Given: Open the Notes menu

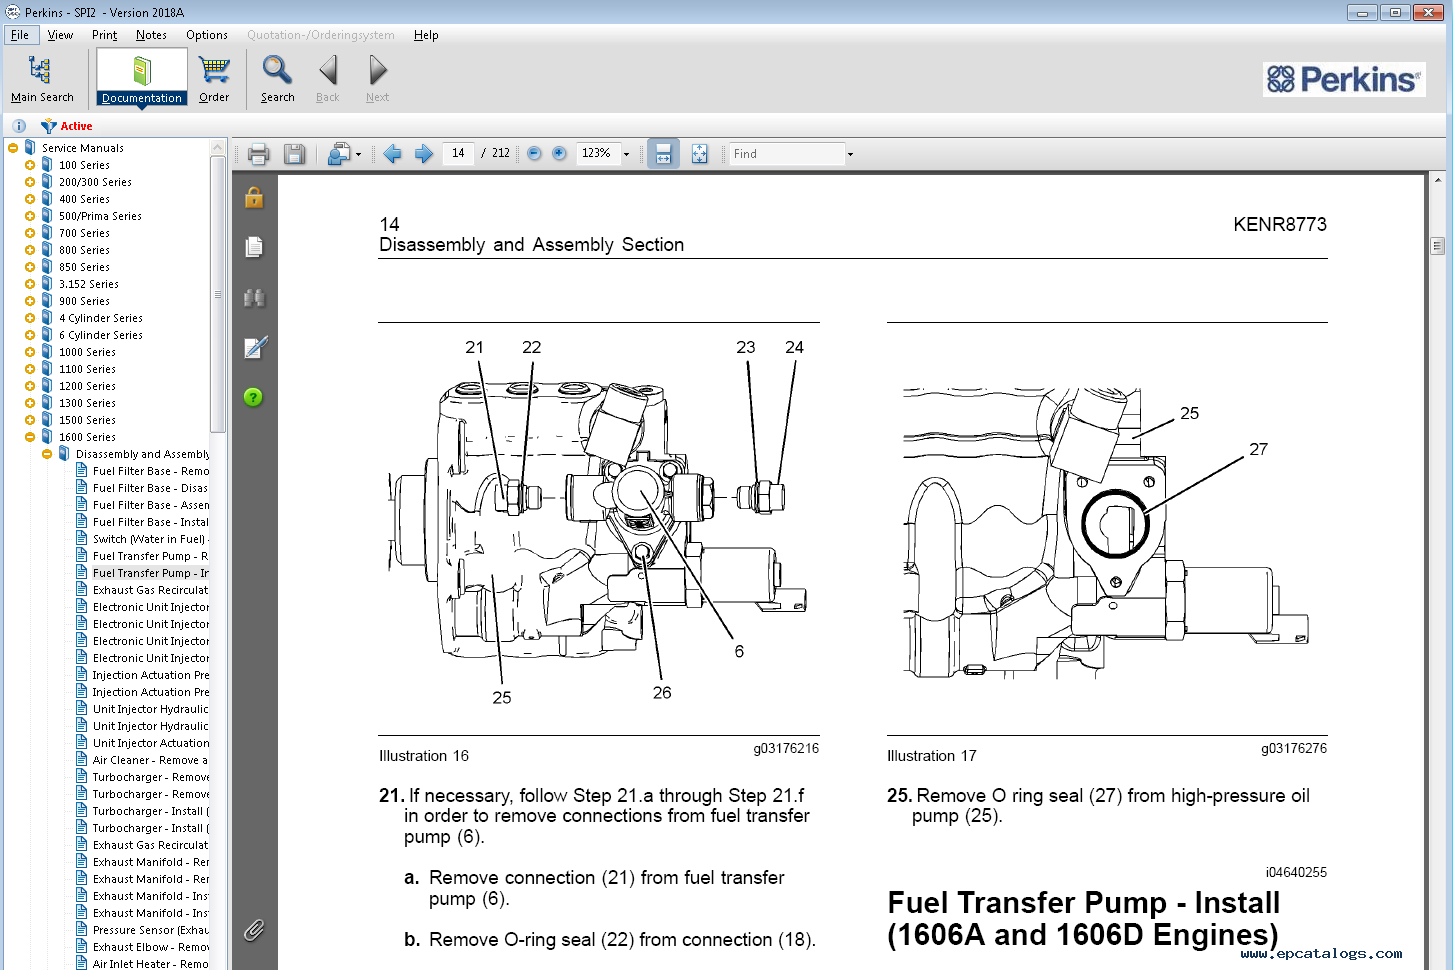Looking at the screenshot, I should point(151,35).
